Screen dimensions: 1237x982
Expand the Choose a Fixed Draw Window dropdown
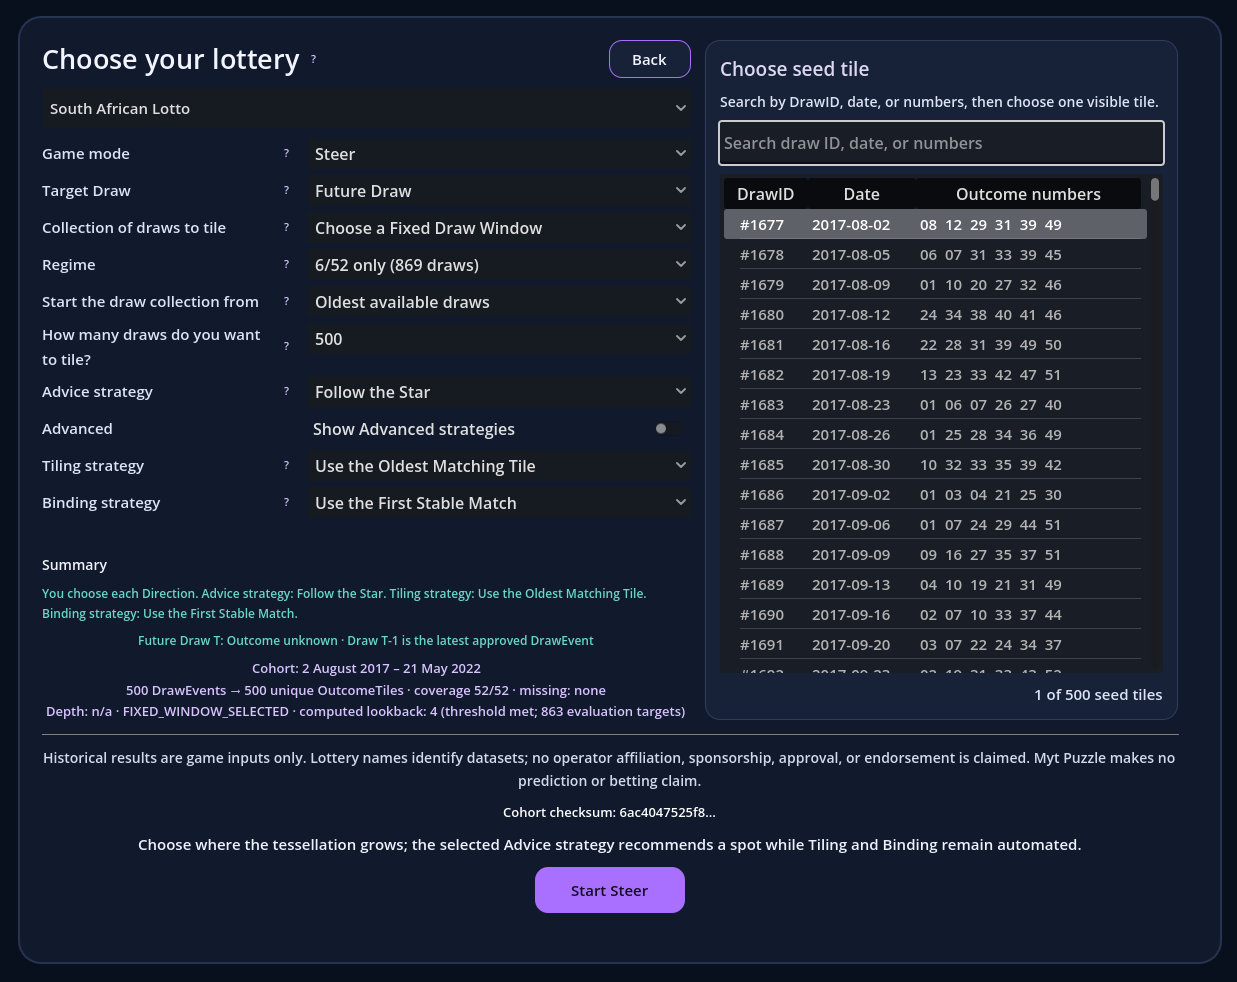point(500,228)
